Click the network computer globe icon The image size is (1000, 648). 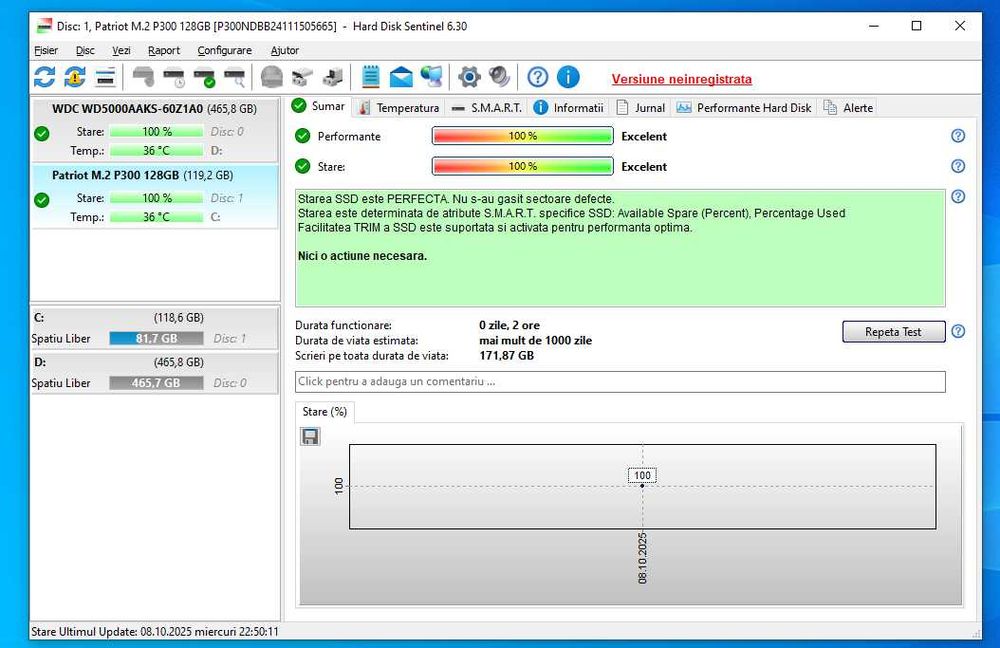click(432, 77)
